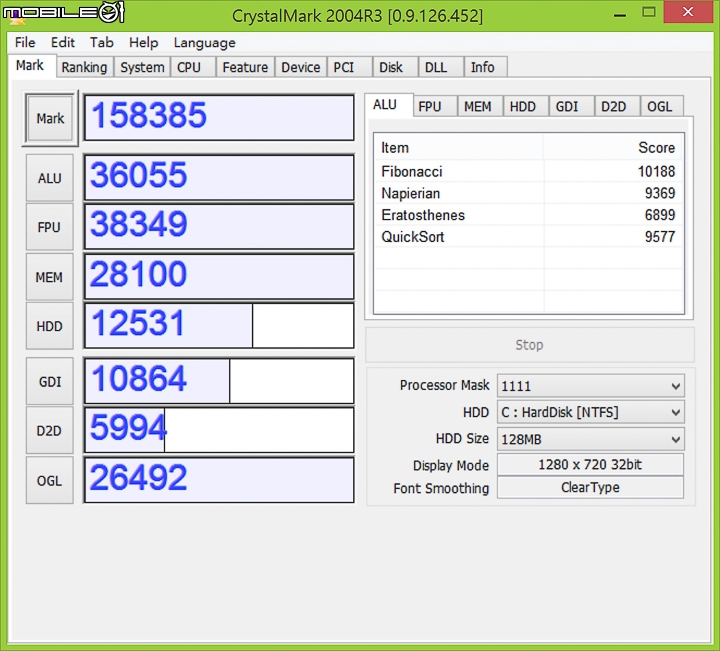Image resolution: width=720 pixels, height=651 pixels.
Task: Select the Eratosthenes row
Action: pyautogui.click(x=529, y=215)
